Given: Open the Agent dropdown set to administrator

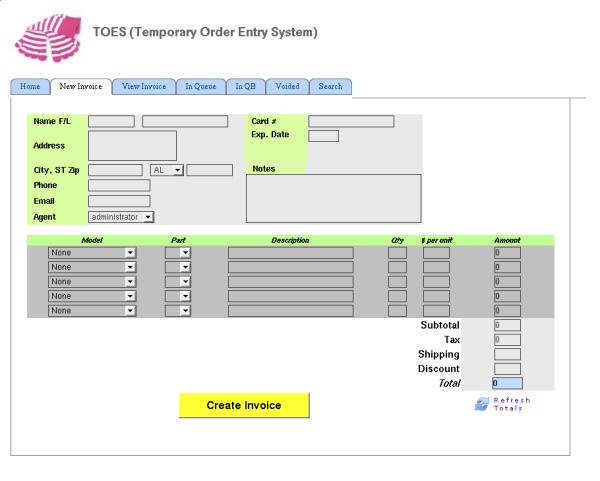Looking at the screenshot, I should pyautogui.click(x=121, y=216).
